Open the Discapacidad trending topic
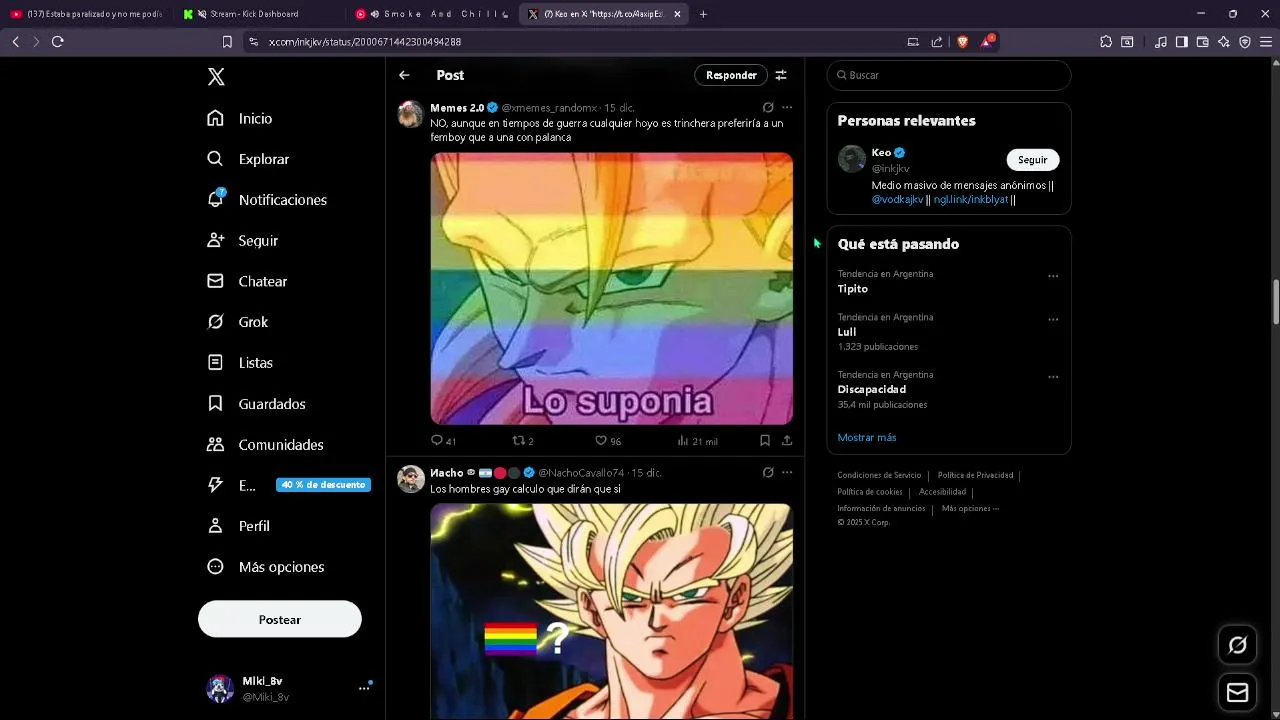Screen dimensions: 1280x720 click(x=872, y=389)
